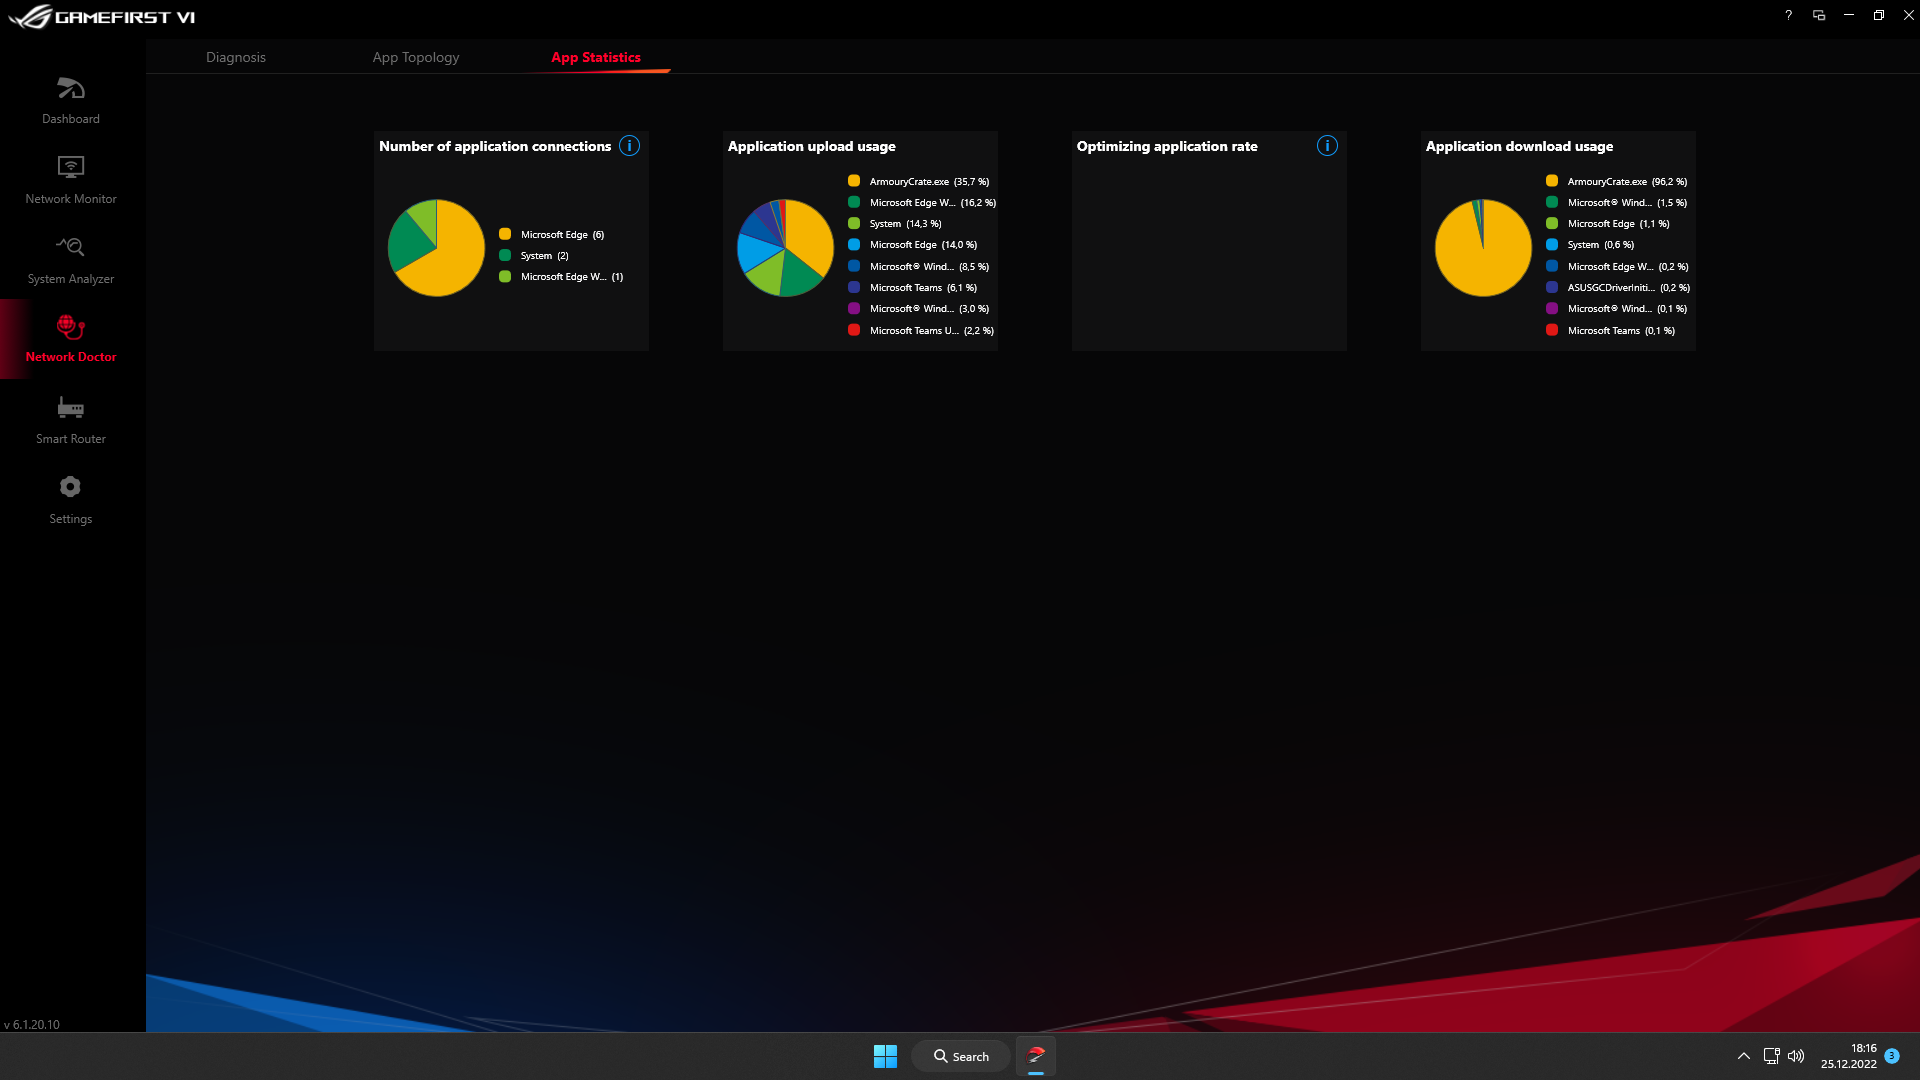Switch to the Diagnosis tab
1920x1080 pixels.
point(236,57)
